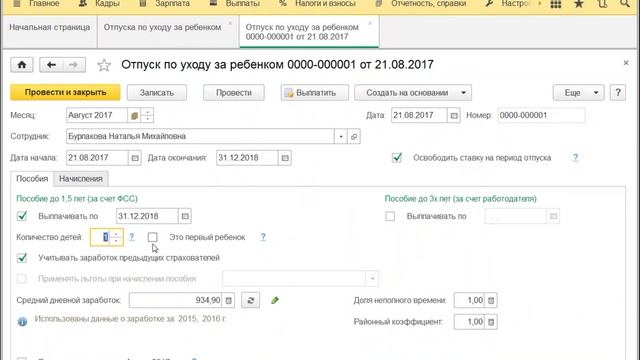This screenshot has height=360, width=640.
Task: Open employee card icon beside Сотрудник
Action: 354,136
